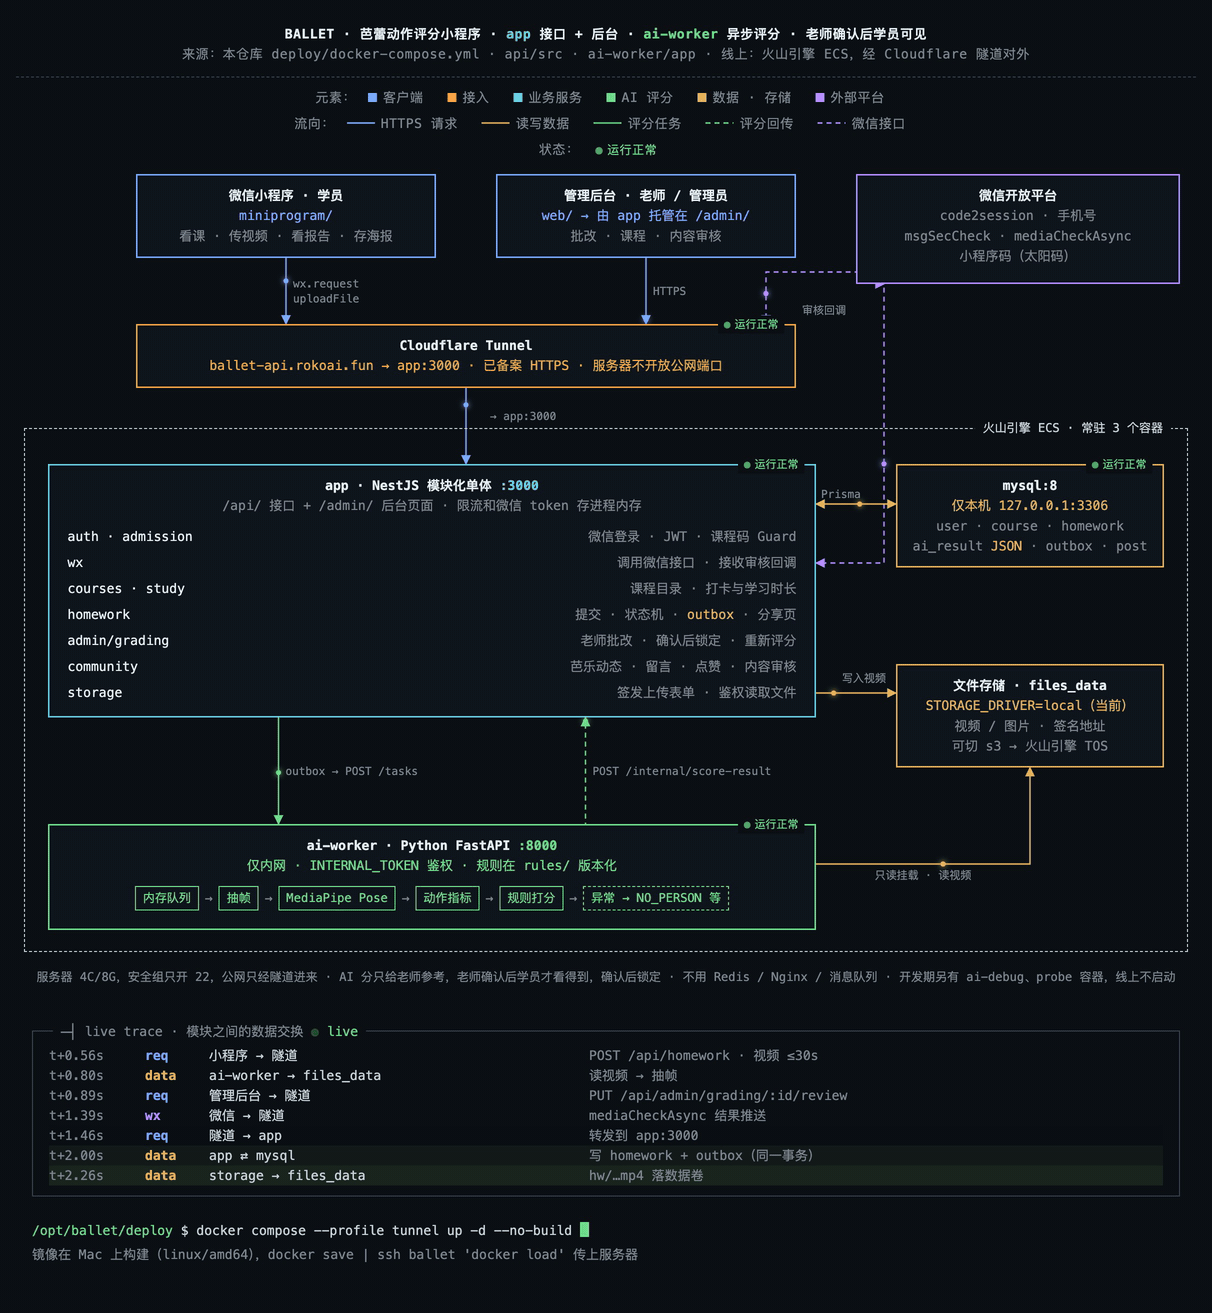Image resolution: width=1212 pixels, height=1313 pixels.
Task: Select the t+1.46s 隧道 → app row
Action: (x=606, y=1135)
